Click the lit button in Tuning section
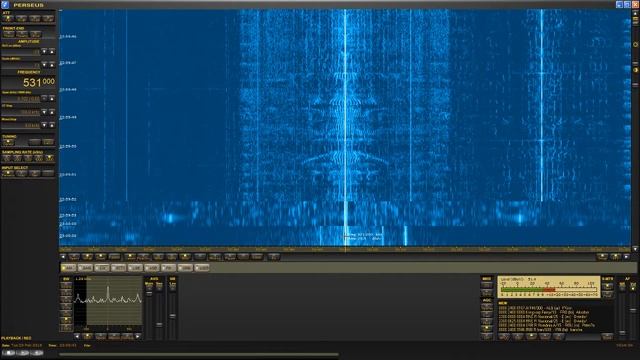The width and height of the screenshot is (640, 360). point(8,142)
